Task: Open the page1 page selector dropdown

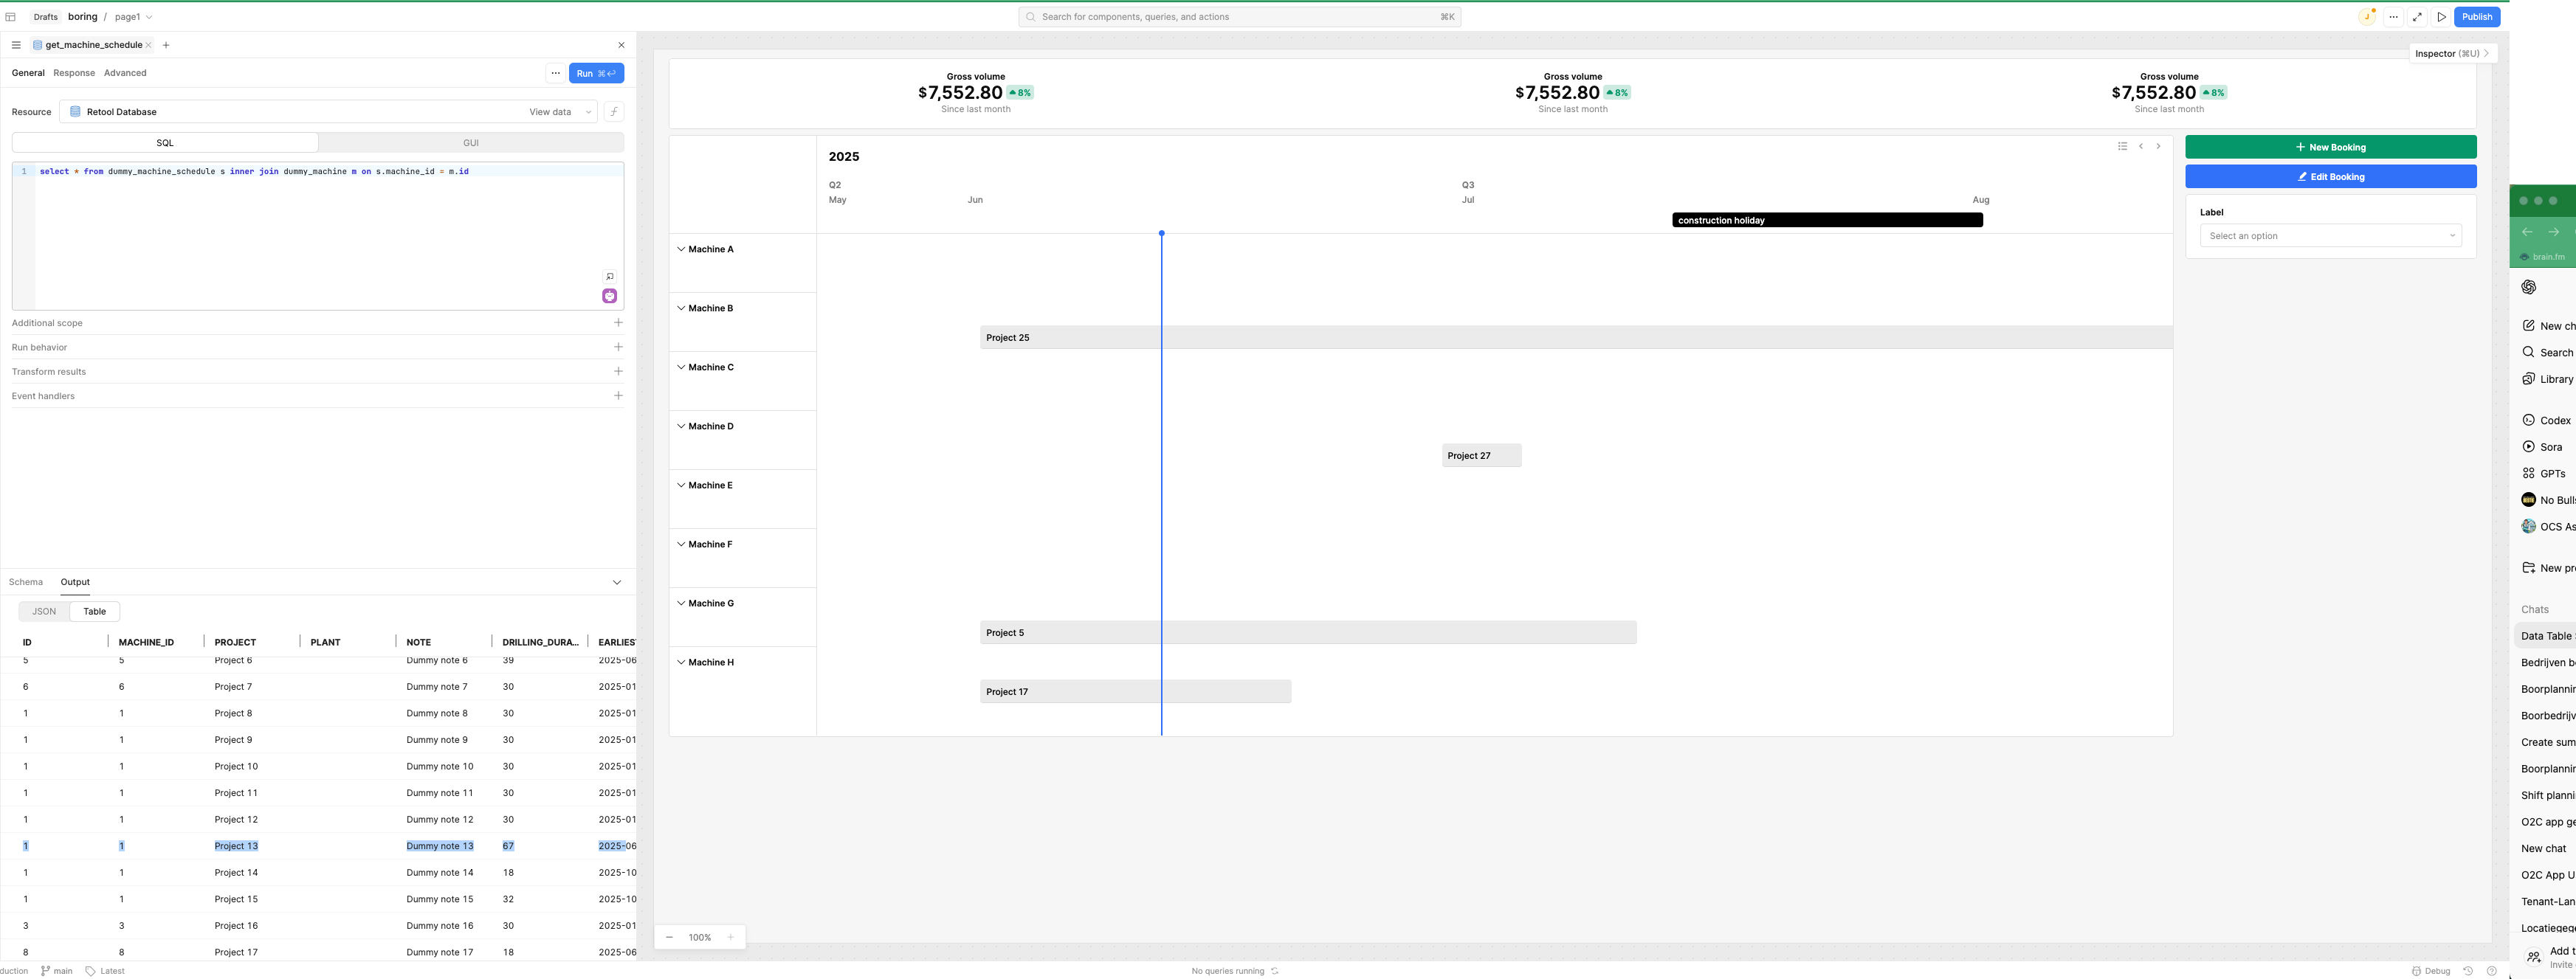Action: [x=133, y=17]
